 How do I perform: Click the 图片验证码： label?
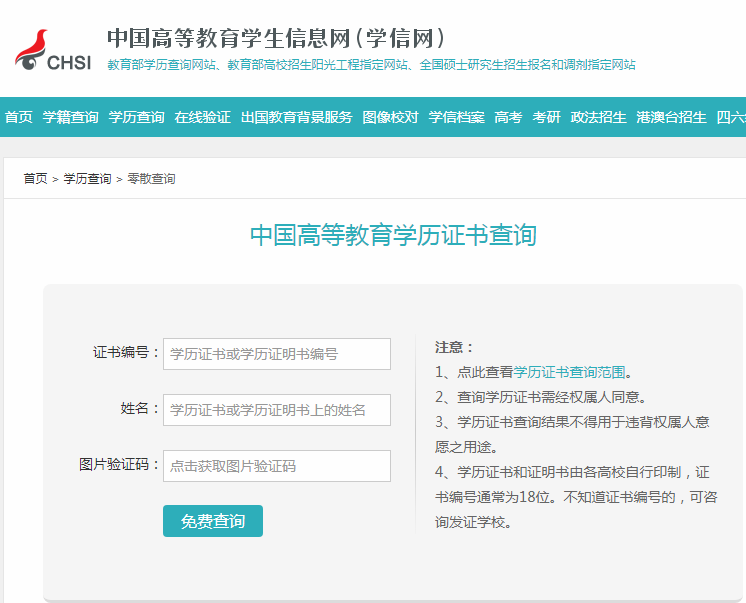(119, 465)
